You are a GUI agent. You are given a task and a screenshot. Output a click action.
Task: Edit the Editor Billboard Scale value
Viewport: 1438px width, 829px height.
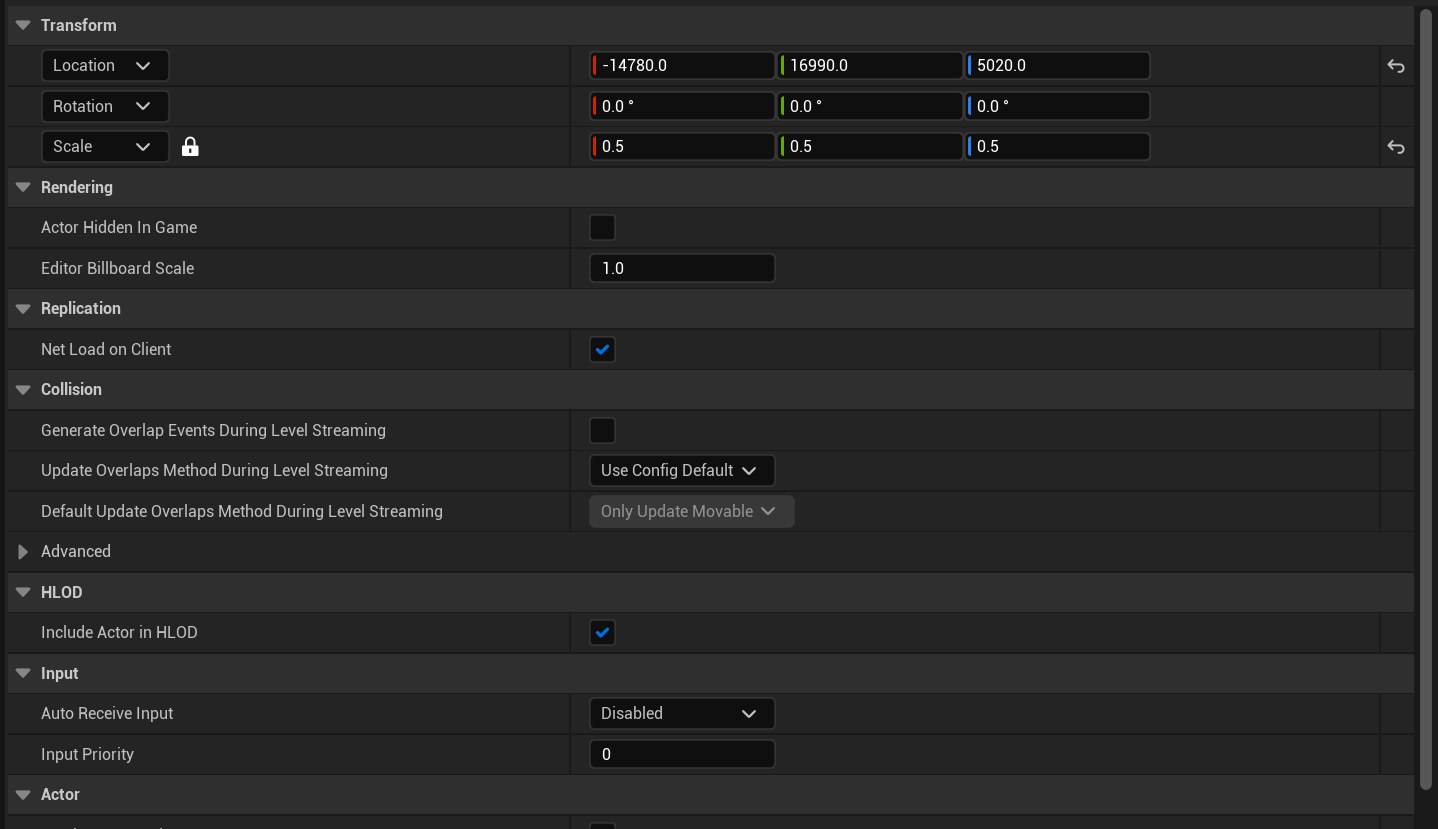[x=682, y=268]
